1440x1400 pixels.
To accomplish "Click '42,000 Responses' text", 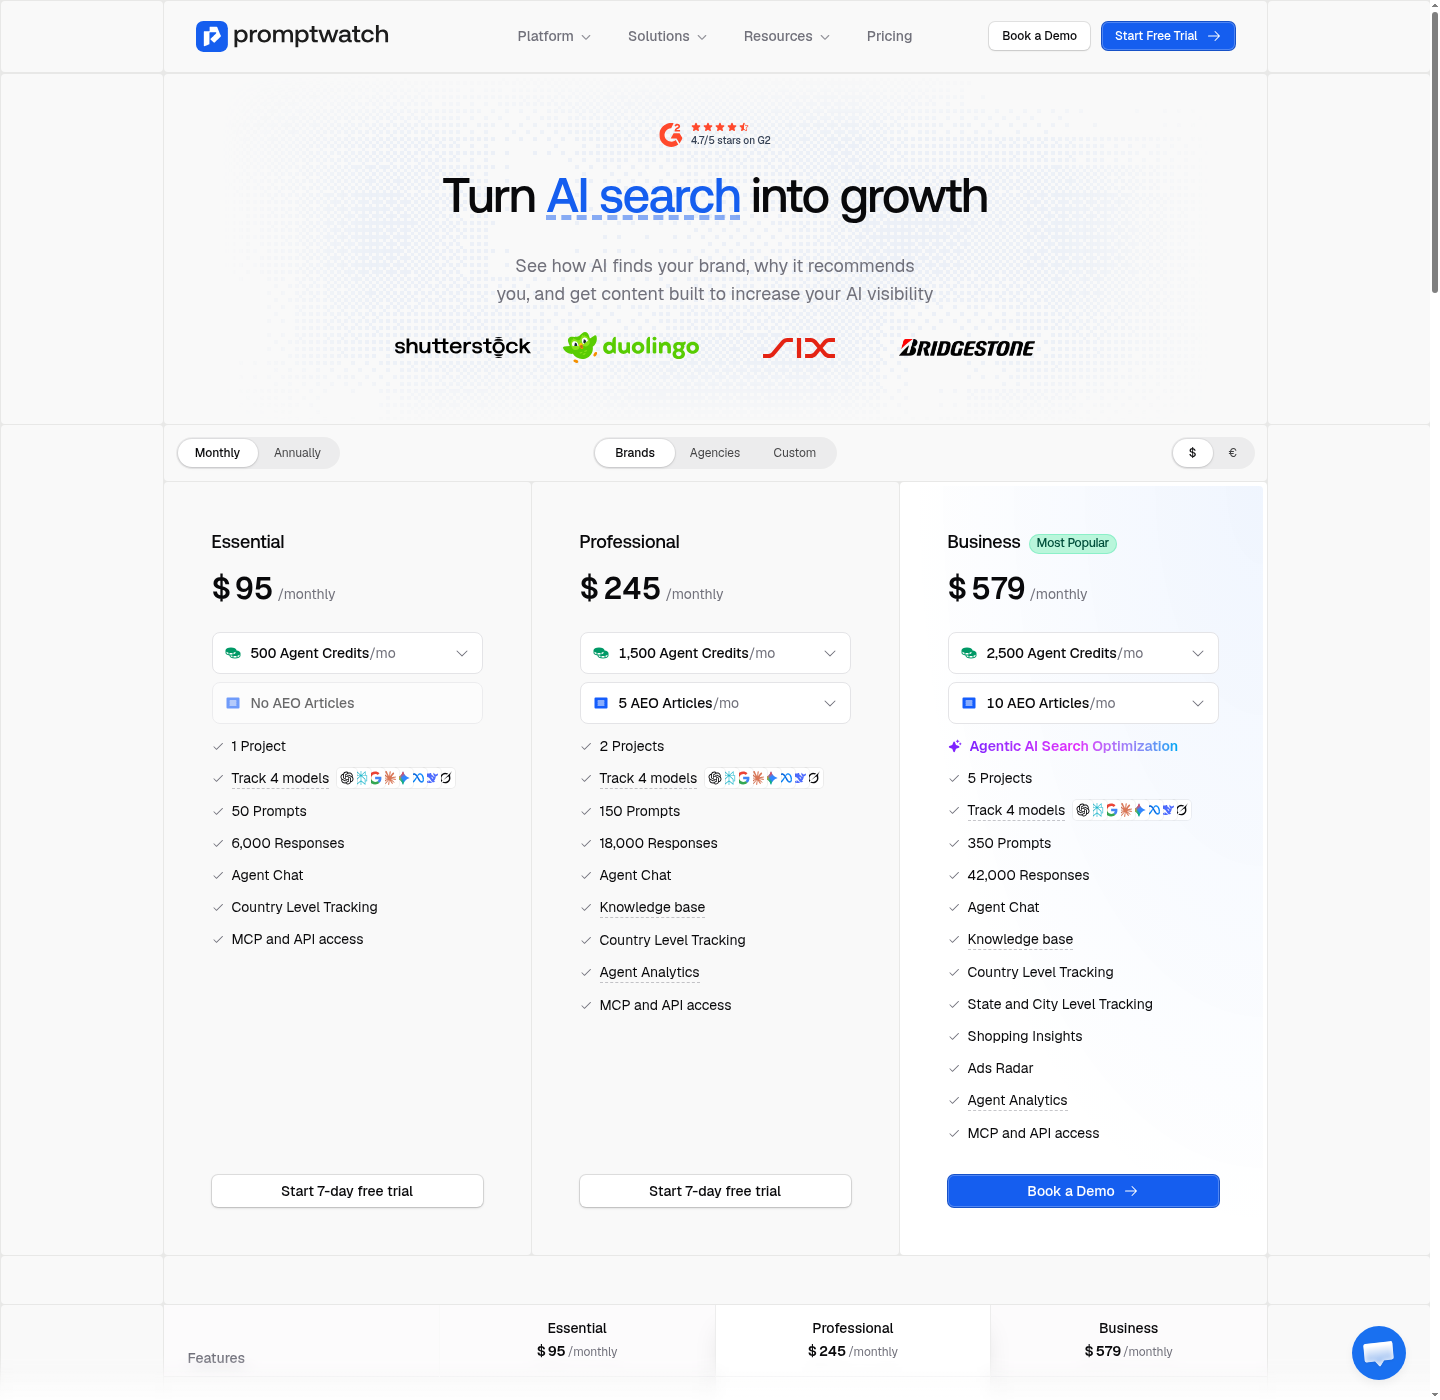I will [1028, 875].
